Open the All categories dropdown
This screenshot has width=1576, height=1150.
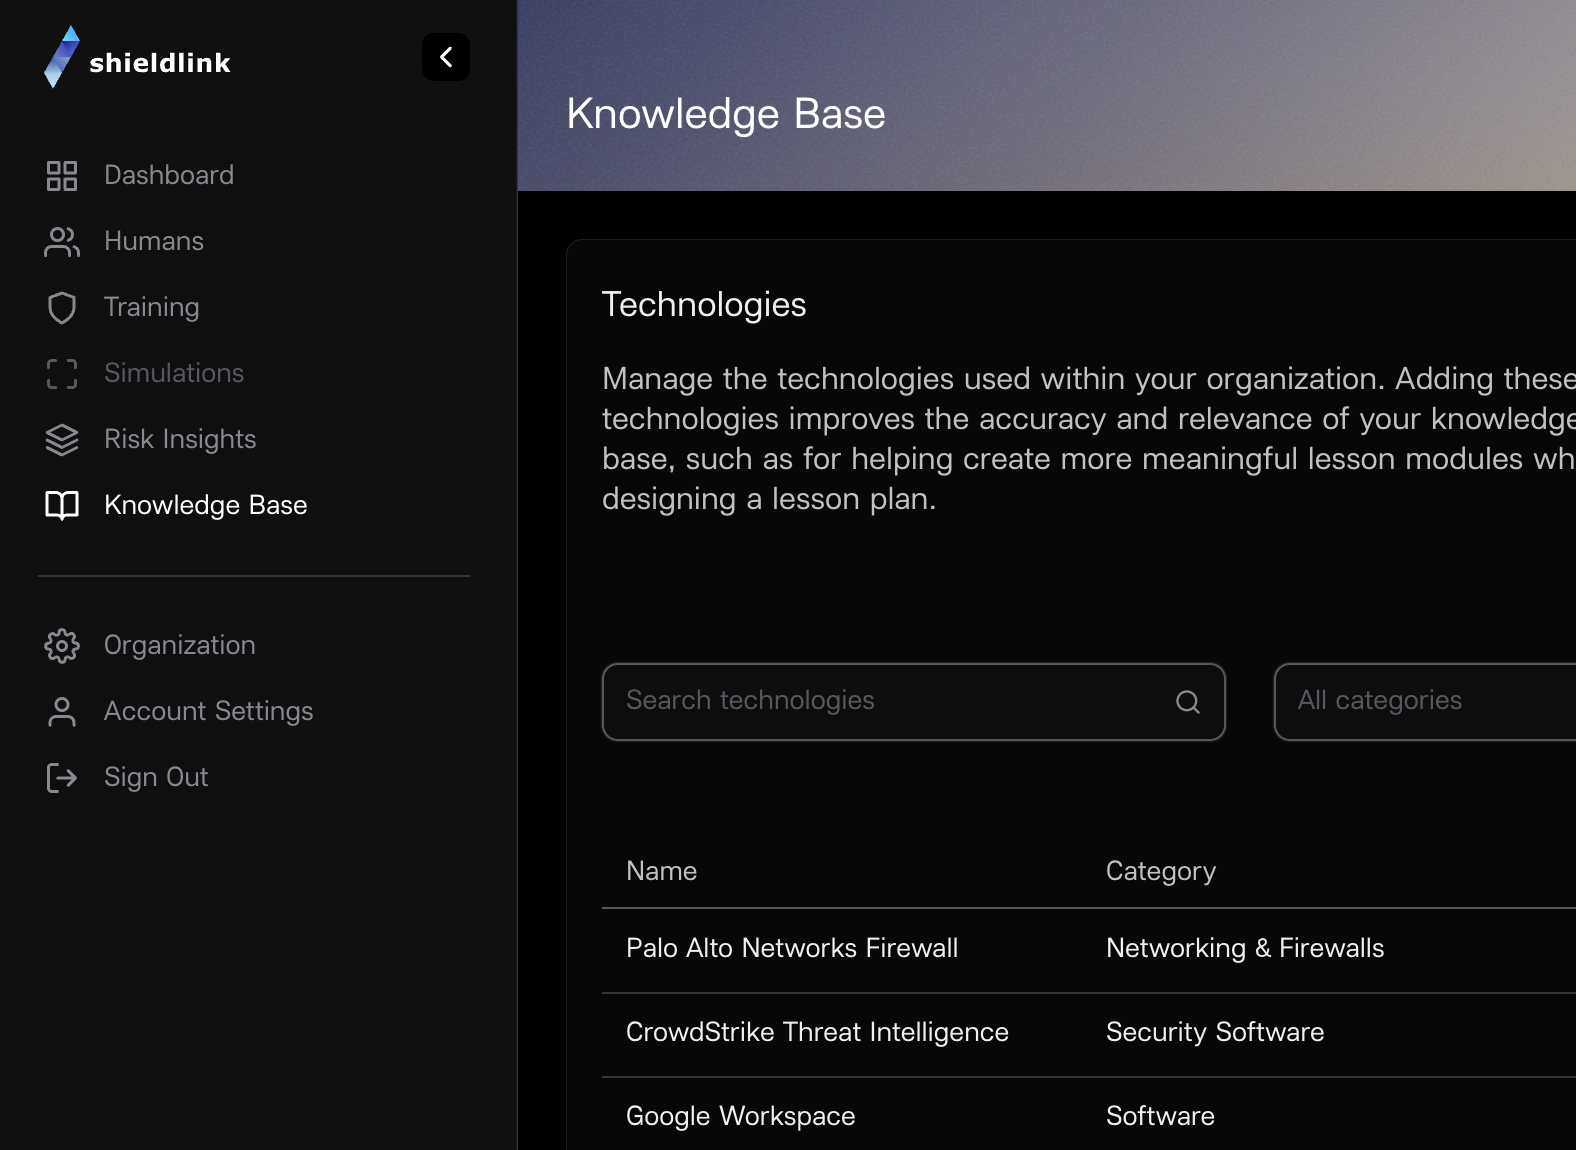1425,702
